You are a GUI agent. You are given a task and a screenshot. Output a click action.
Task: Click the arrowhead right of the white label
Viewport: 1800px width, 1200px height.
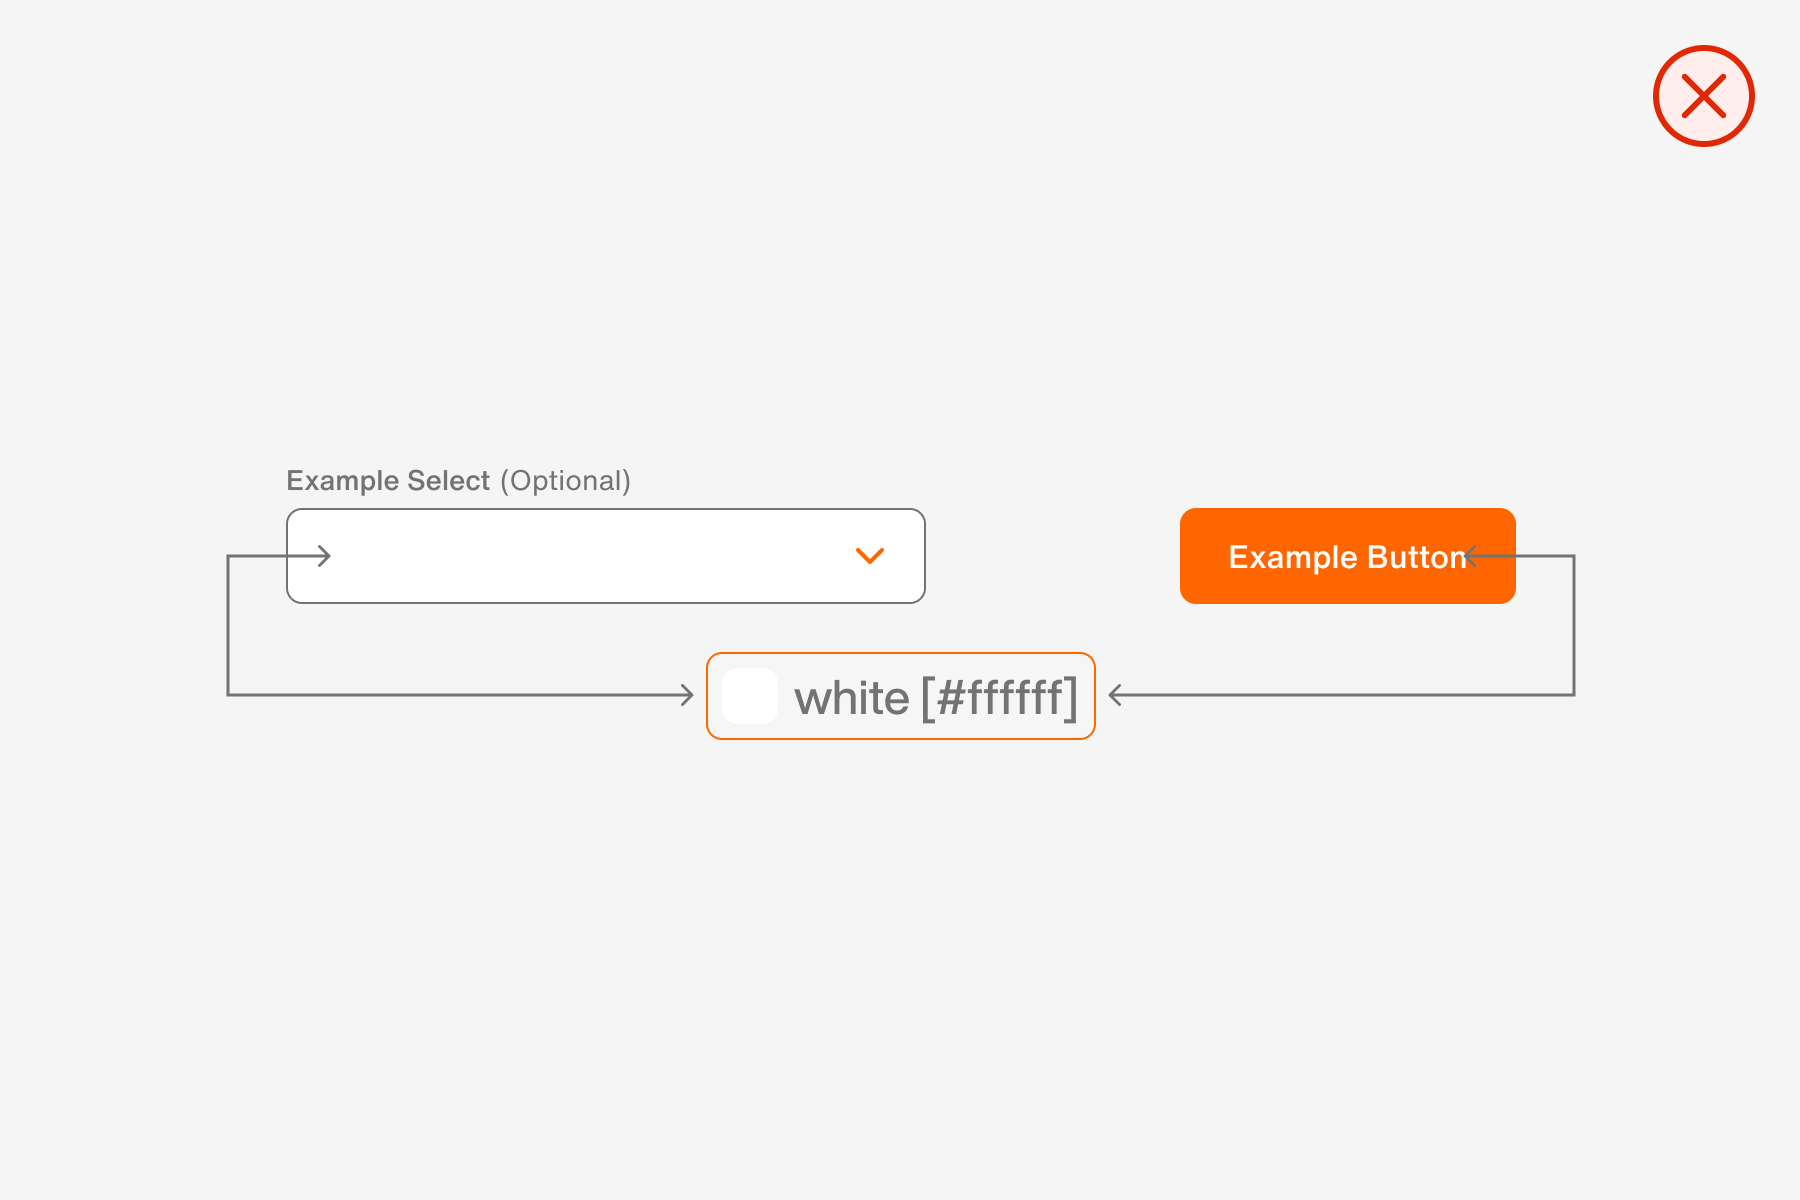pos(1116,695)
